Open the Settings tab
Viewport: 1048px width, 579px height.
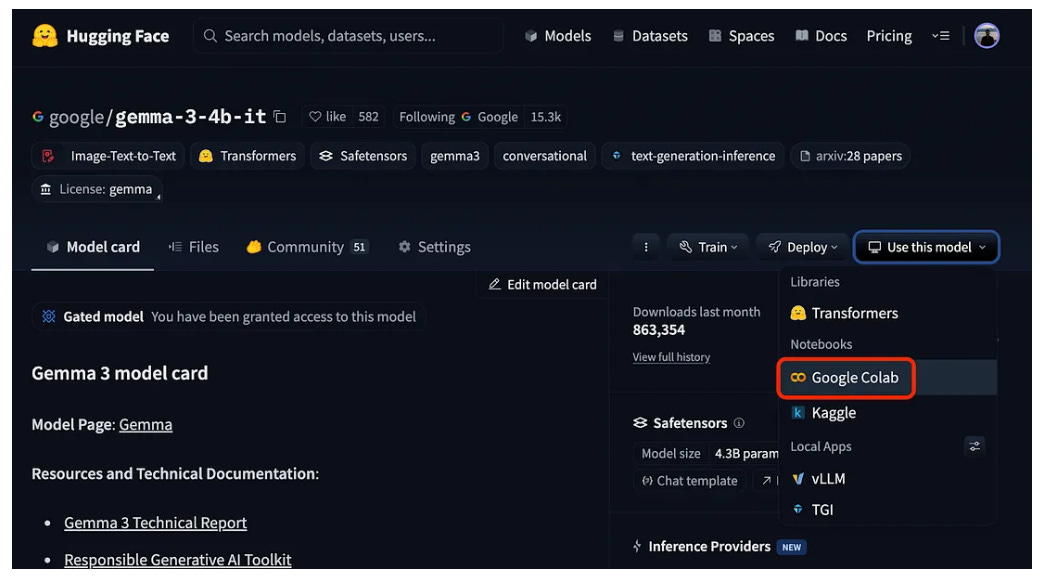(x=434, y=247)
